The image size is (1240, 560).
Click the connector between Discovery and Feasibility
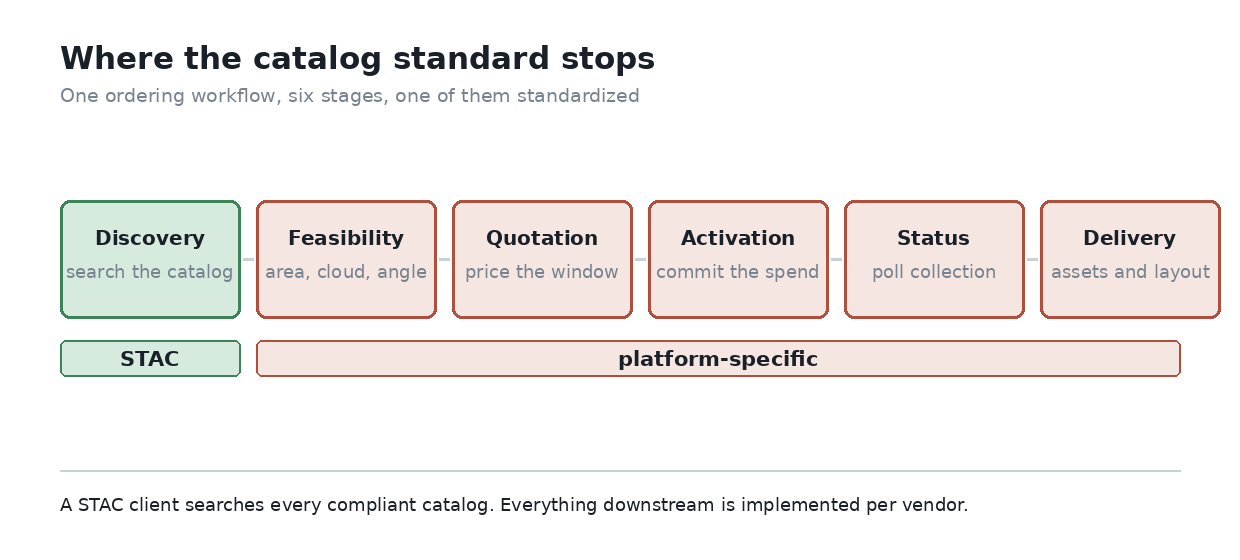pos(248,259)
